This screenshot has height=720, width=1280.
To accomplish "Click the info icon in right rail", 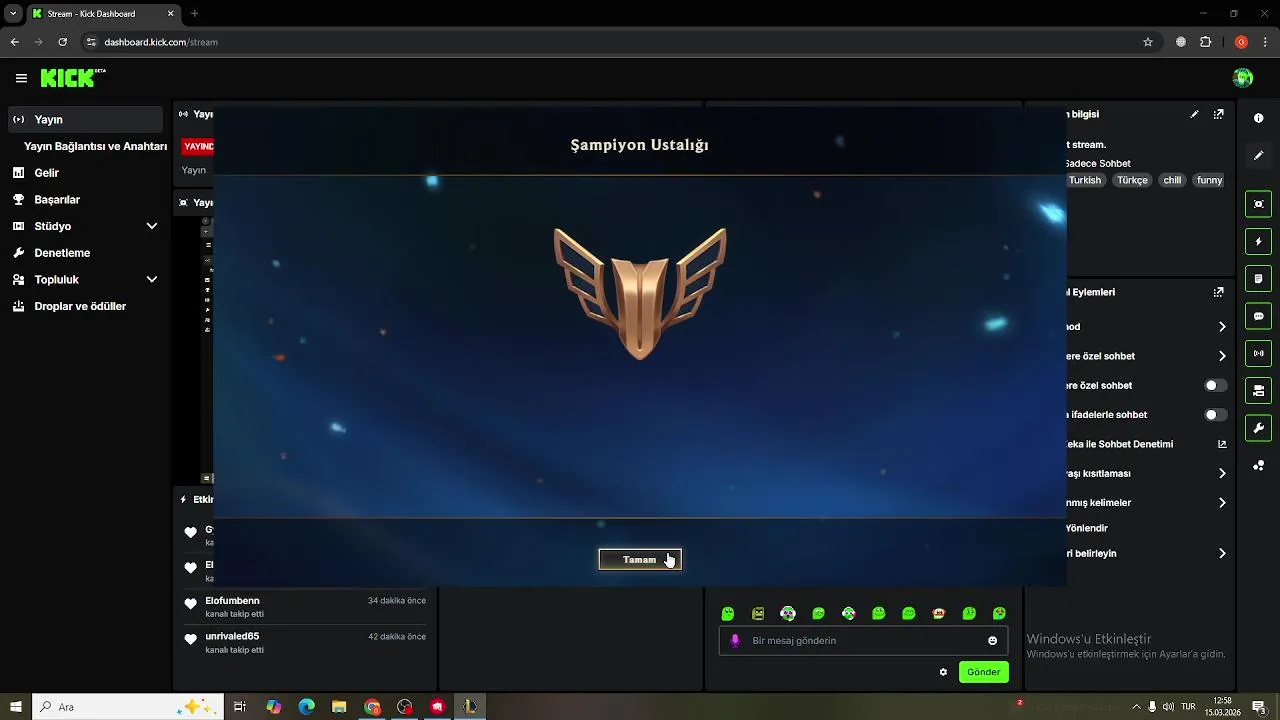I will point(1258,118).
